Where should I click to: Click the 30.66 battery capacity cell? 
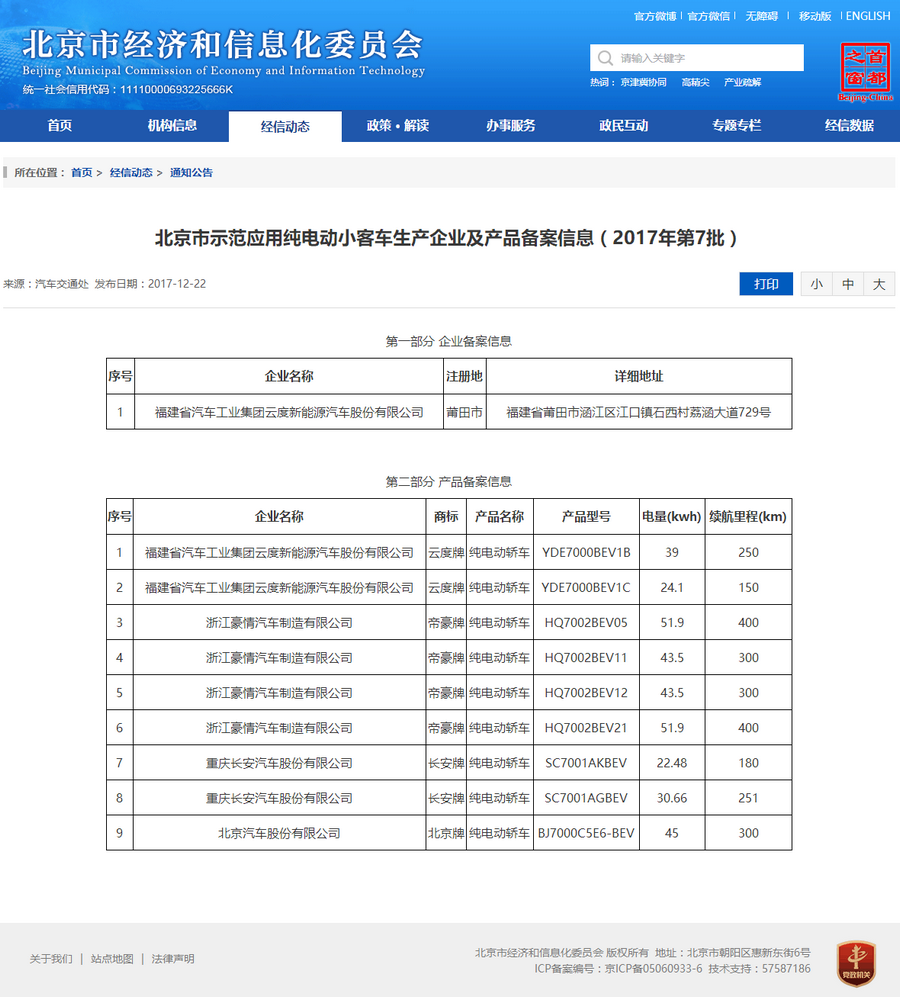point(672,798)
